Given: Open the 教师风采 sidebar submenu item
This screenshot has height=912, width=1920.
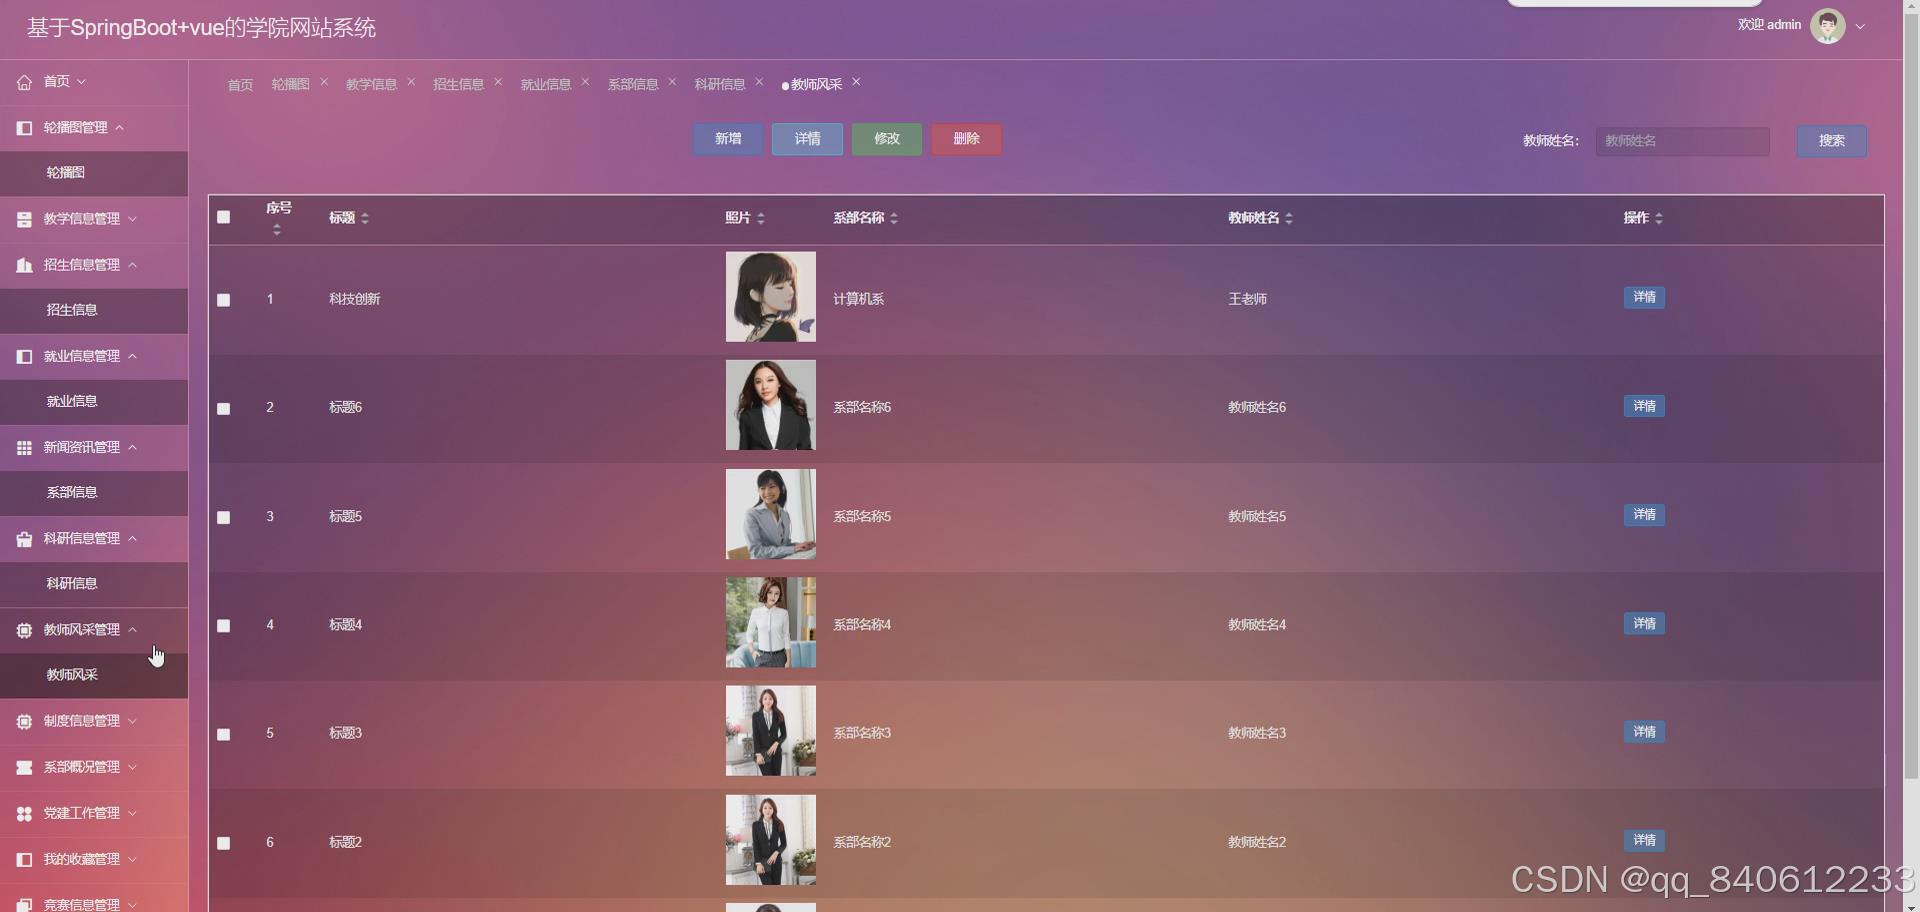Looking at the screenshot, I should [94, 675].
